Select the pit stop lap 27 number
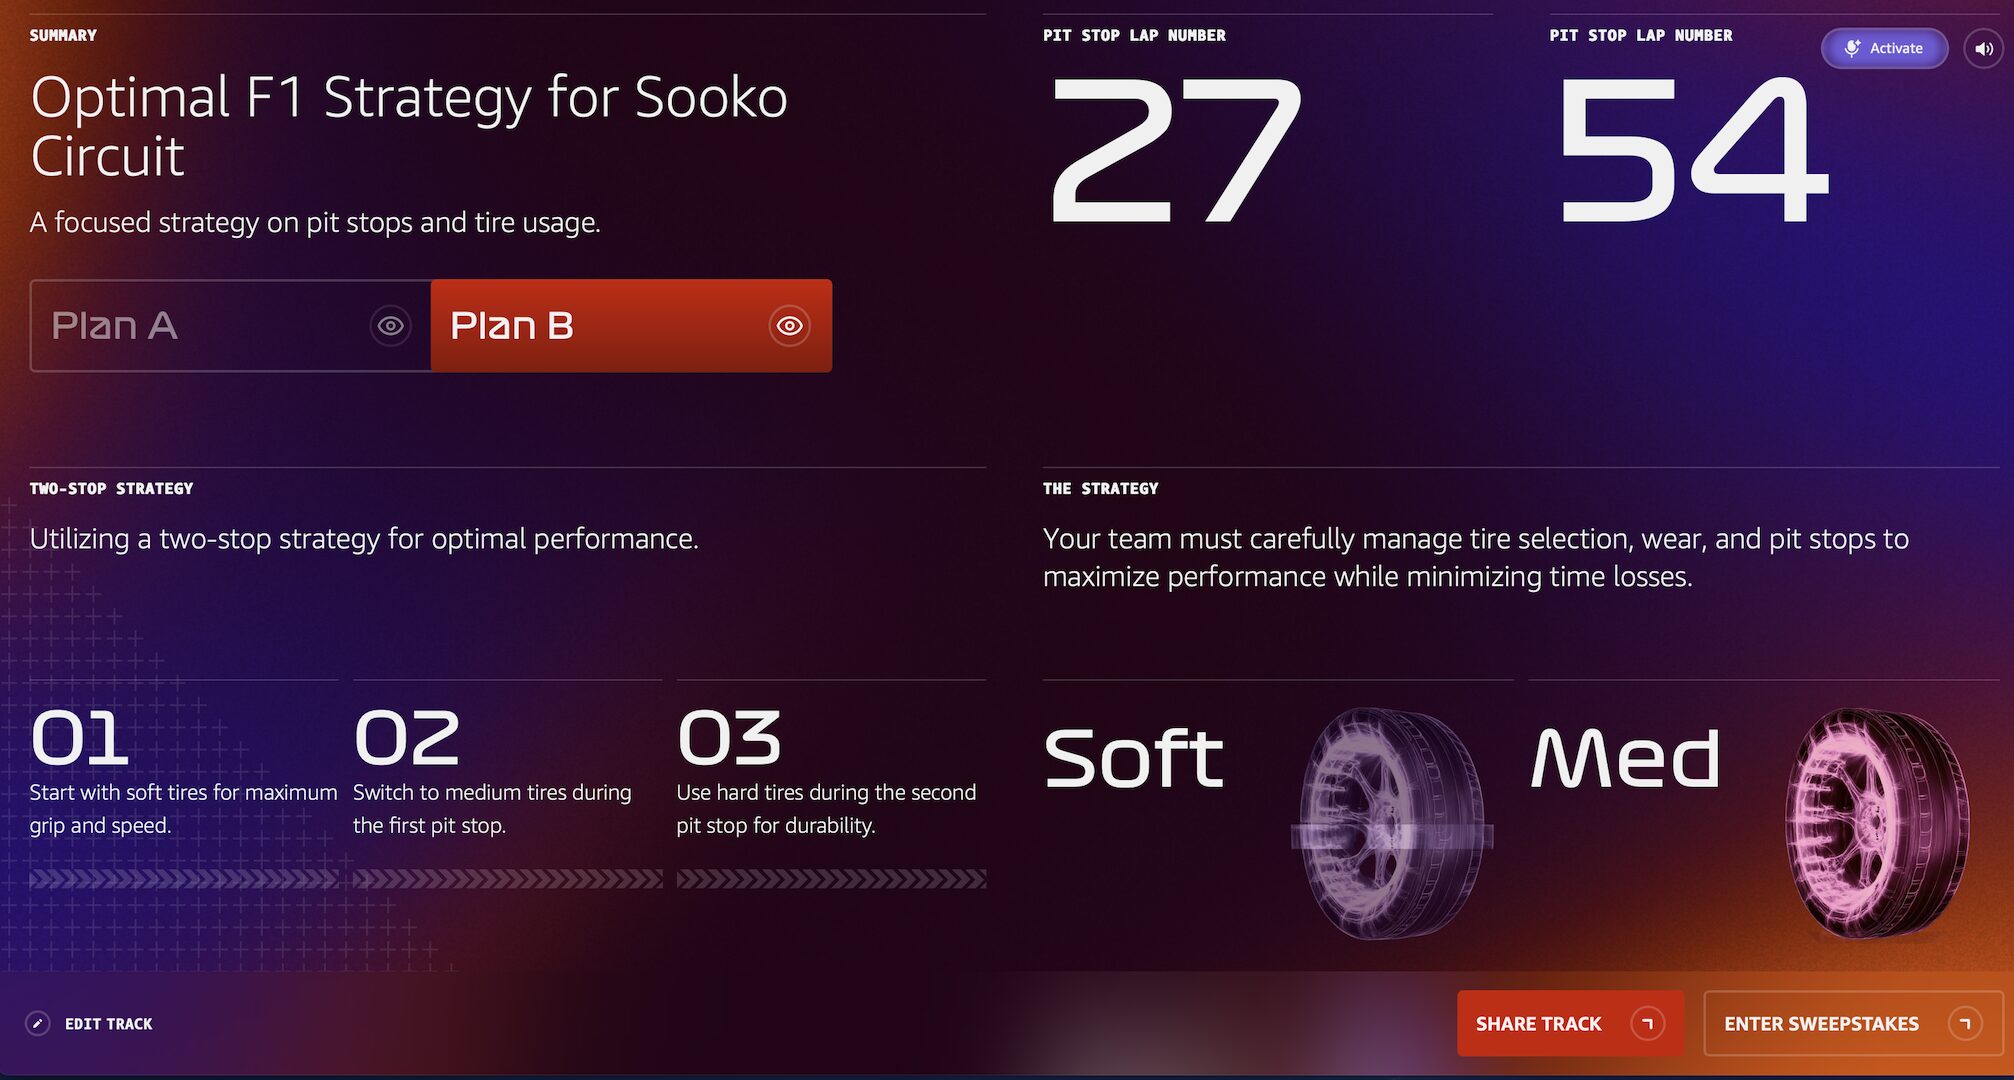2014x1080 pixels. [x=1175, y=150]
